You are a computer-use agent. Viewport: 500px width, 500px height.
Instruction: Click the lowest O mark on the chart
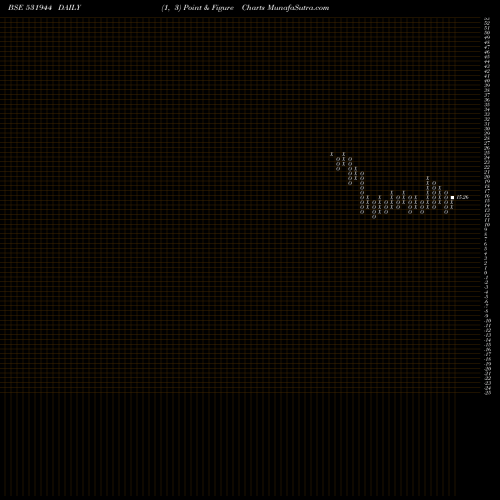point(374,217)
